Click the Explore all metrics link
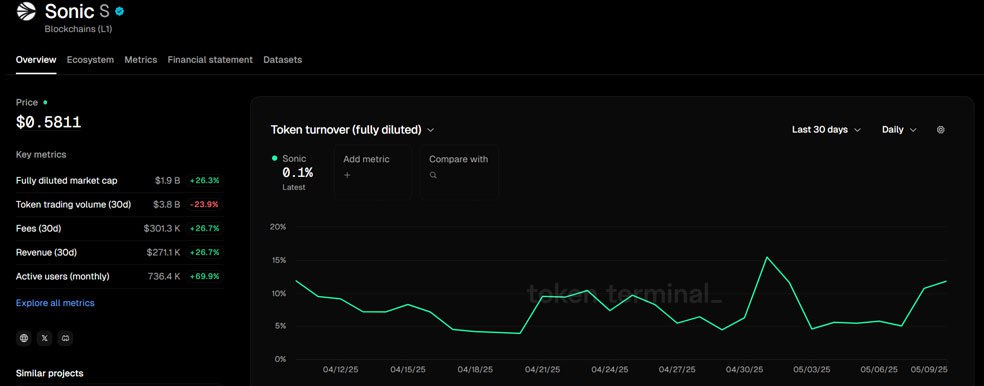This screenshot has height=386, width=984. coord(55,303)
